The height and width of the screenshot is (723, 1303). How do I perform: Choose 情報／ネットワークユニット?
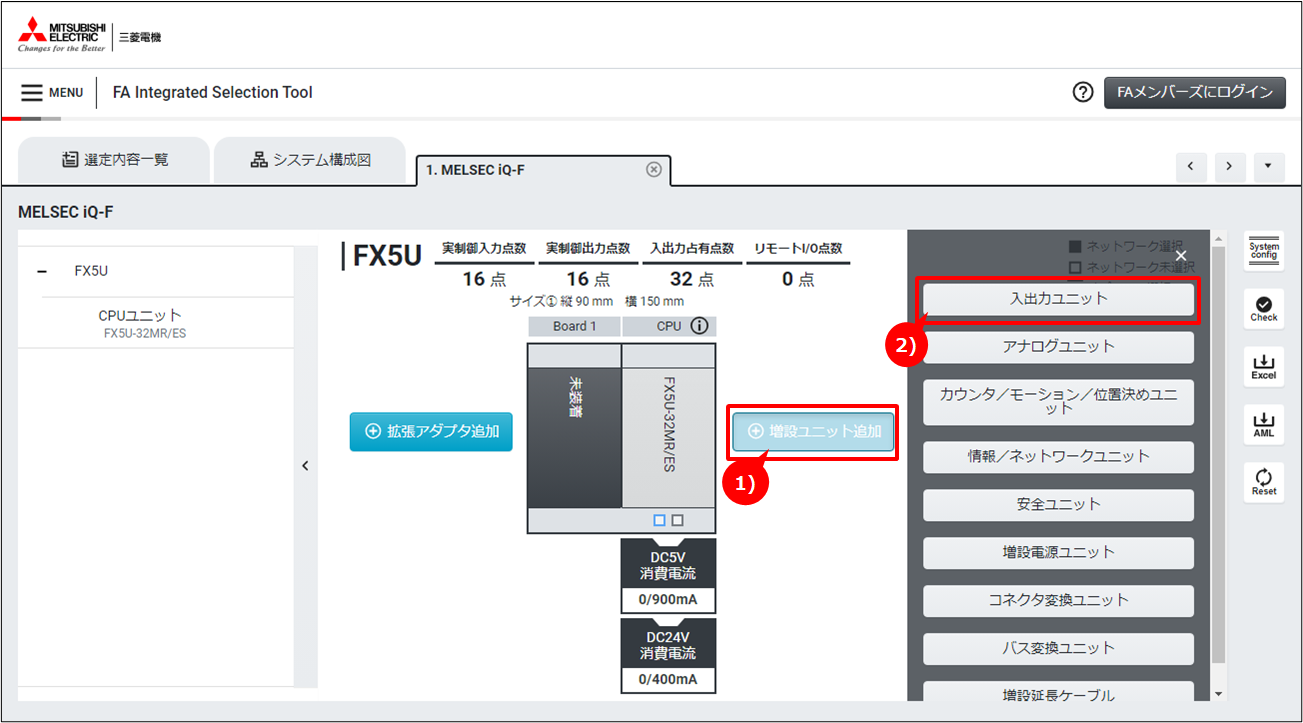pos(1058,457)
